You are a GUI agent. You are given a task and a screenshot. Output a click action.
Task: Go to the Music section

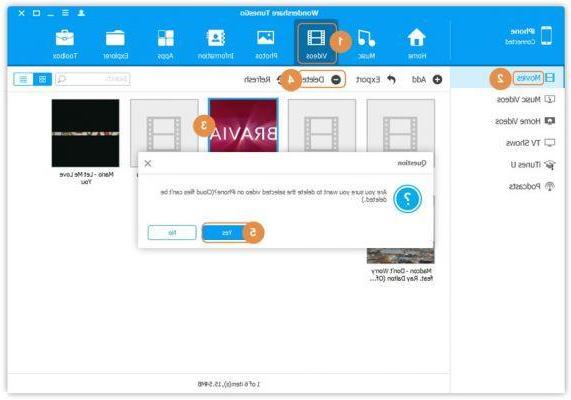(x=366, y=44)
